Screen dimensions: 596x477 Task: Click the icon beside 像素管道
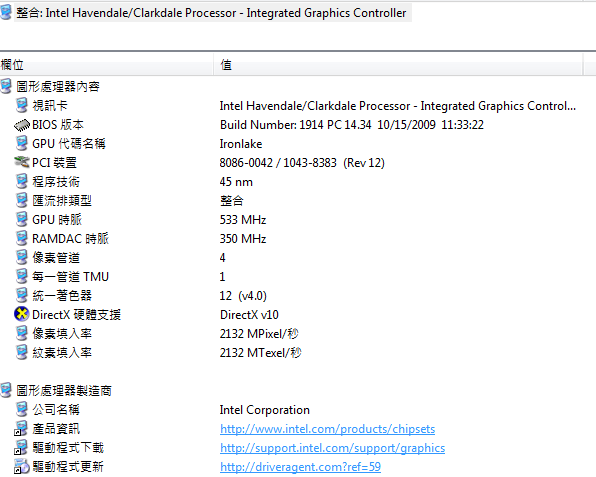(x=22, y=257)
